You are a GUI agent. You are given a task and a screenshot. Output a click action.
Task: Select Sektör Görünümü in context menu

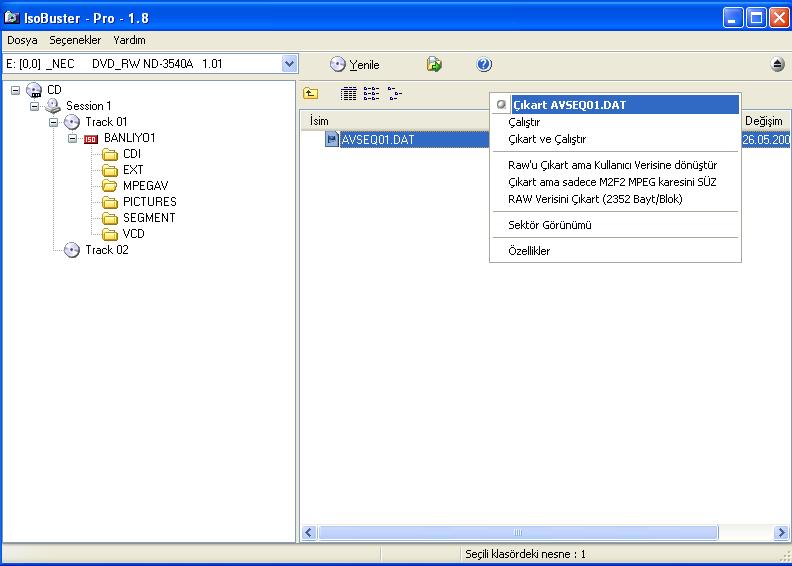549,225
